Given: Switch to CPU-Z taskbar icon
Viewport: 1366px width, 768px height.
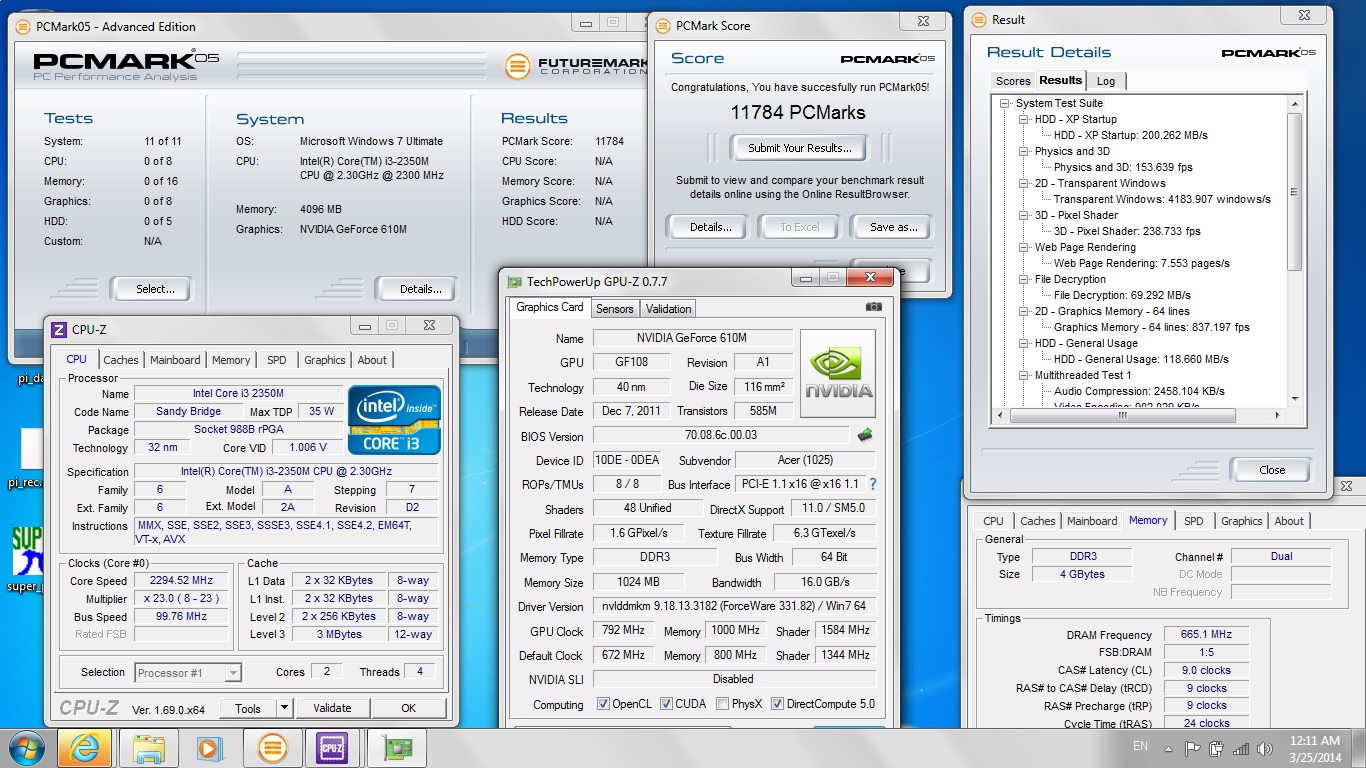Looking at the screenshot, I should pyautogui.click(x=332, y=748).
